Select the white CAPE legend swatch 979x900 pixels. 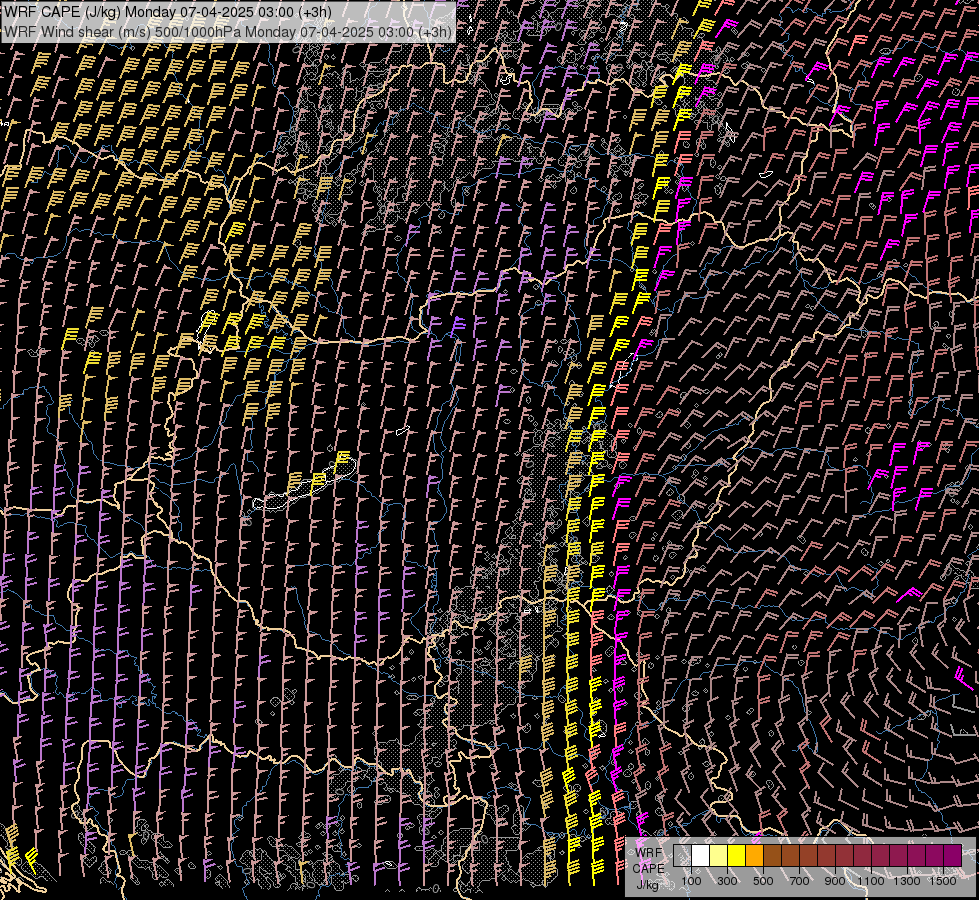pos(701,855)
